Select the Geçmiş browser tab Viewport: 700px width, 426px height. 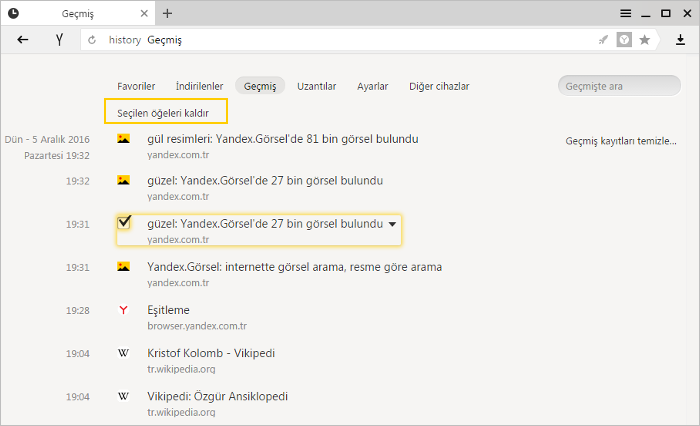(x=78, y=13)
